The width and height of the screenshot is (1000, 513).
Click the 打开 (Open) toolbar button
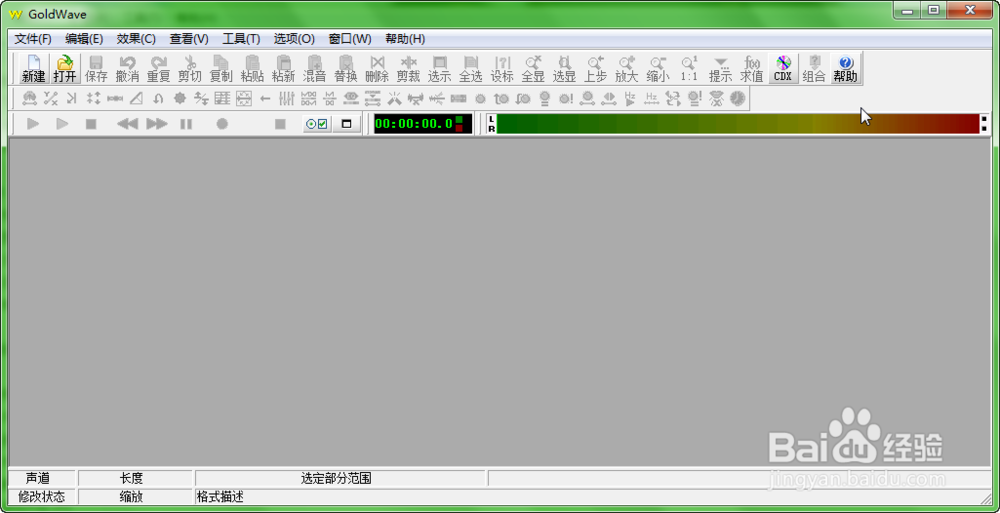[65, 69]
